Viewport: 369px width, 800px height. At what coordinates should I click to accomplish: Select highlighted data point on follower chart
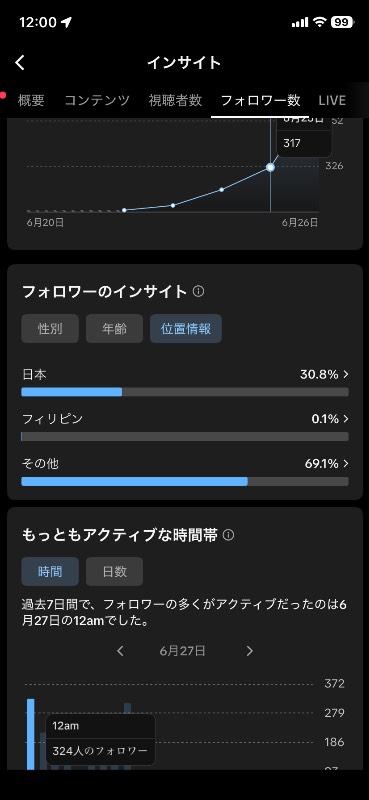[x=270, y=167]
